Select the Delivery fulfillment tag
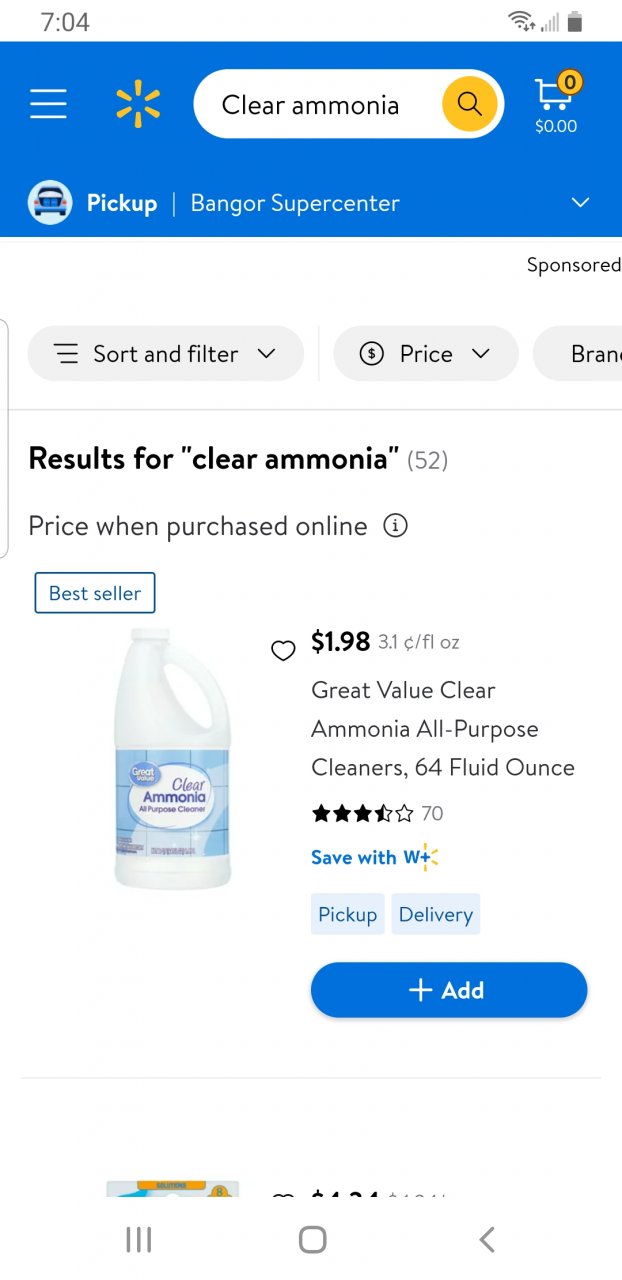Screen dimensions: 622x1280 (x=435, y=914)
